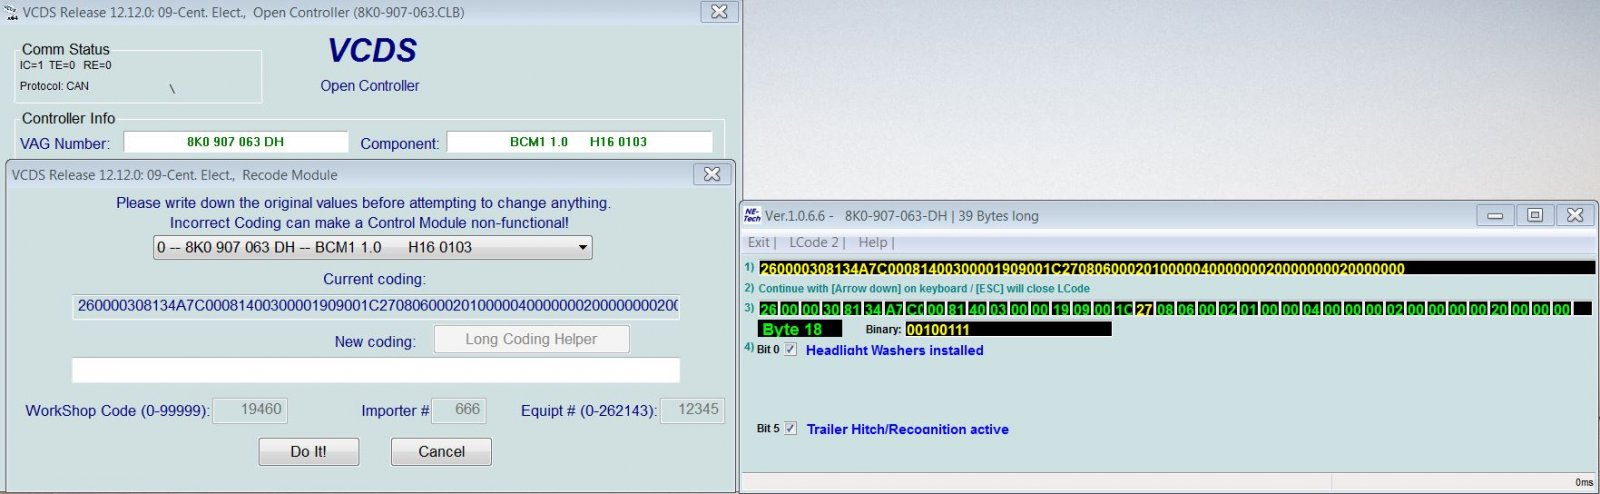
Task: Select byte cell 26 in LCode
Action: 768,309
